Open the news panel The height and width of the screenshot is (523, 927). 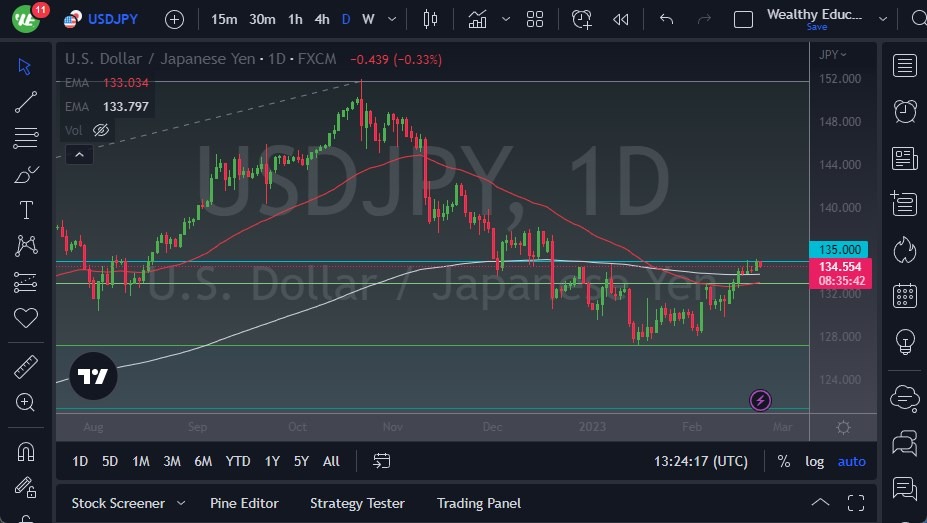(x=905, y=158)
